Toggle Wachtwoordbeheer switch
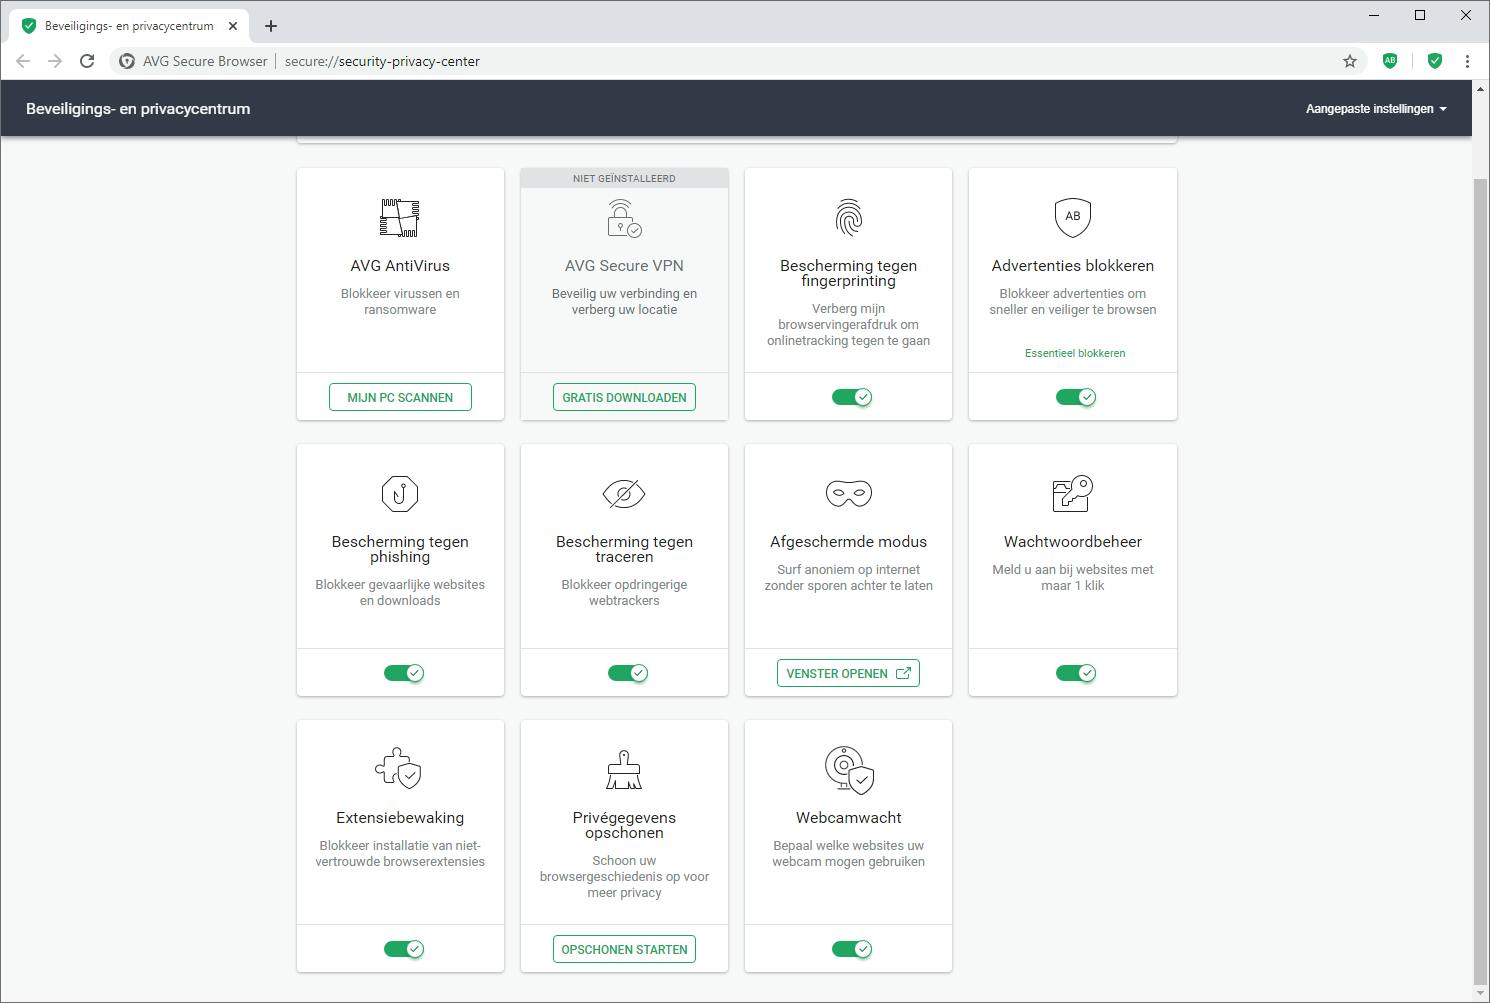The width and height of the screenshot is (1490, 1003). [x=1076, y=673]
